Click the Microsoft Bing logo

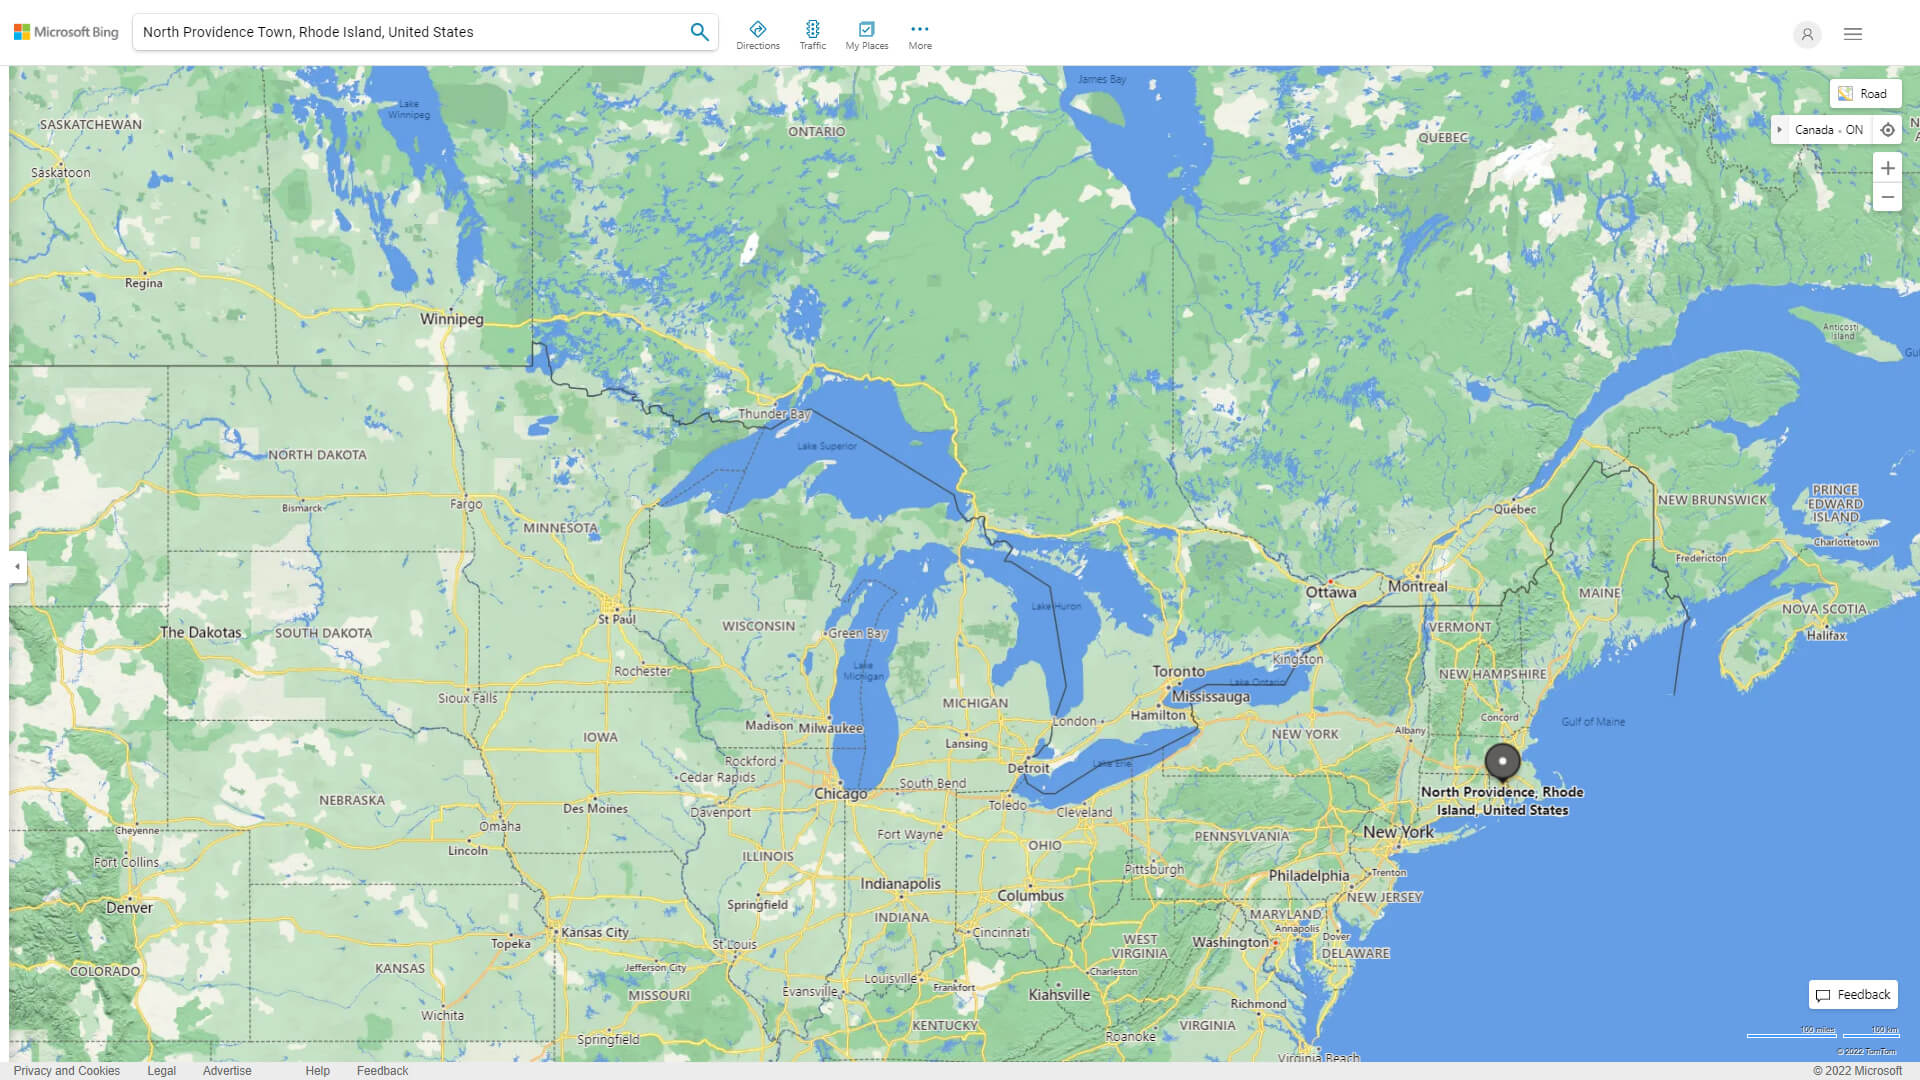66,32
